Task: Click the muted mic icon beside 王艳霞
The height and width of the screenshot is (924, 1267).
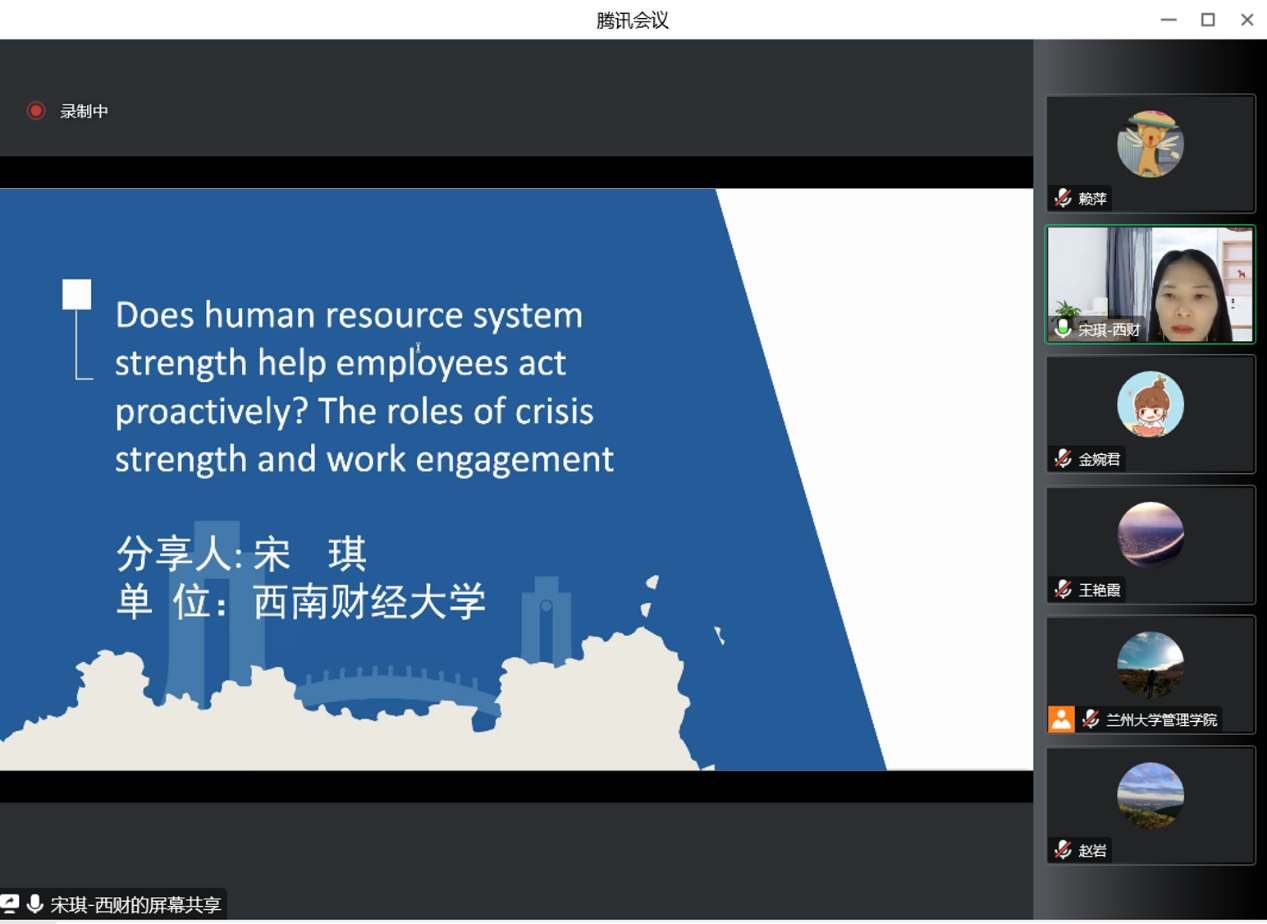Action: pyautogui.click(x=1063, y=590)
